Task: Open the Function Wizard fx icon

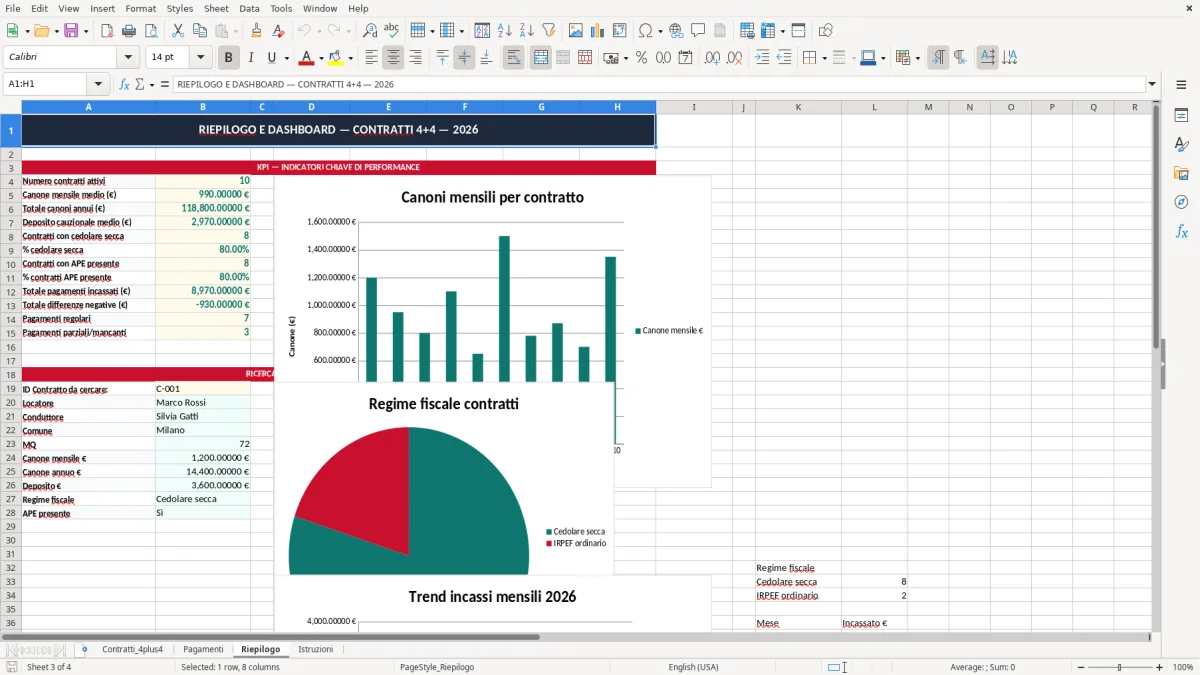Action: [x=124, y=85]
